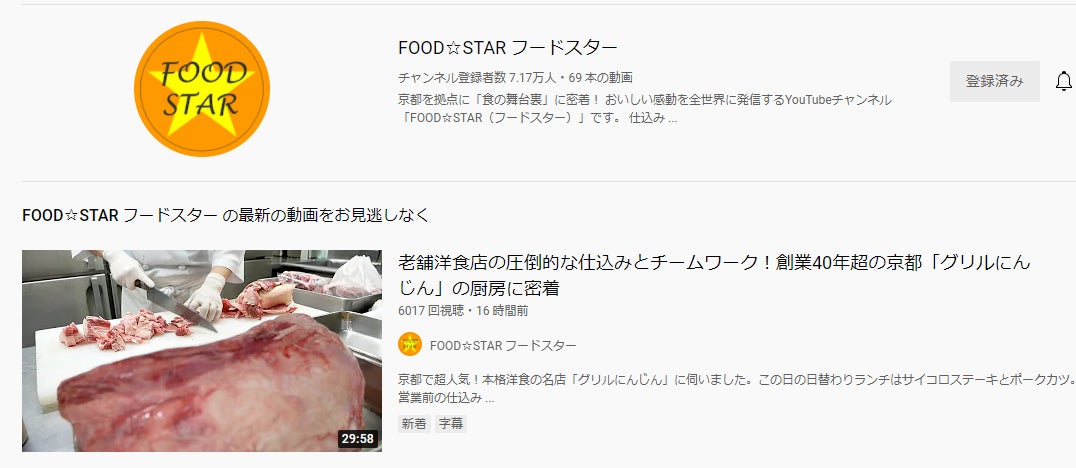Screen dimensions: 1076x468
Task: Open the FOOD☆STAR フードスター channel title
Action: (x=507, y=47)
